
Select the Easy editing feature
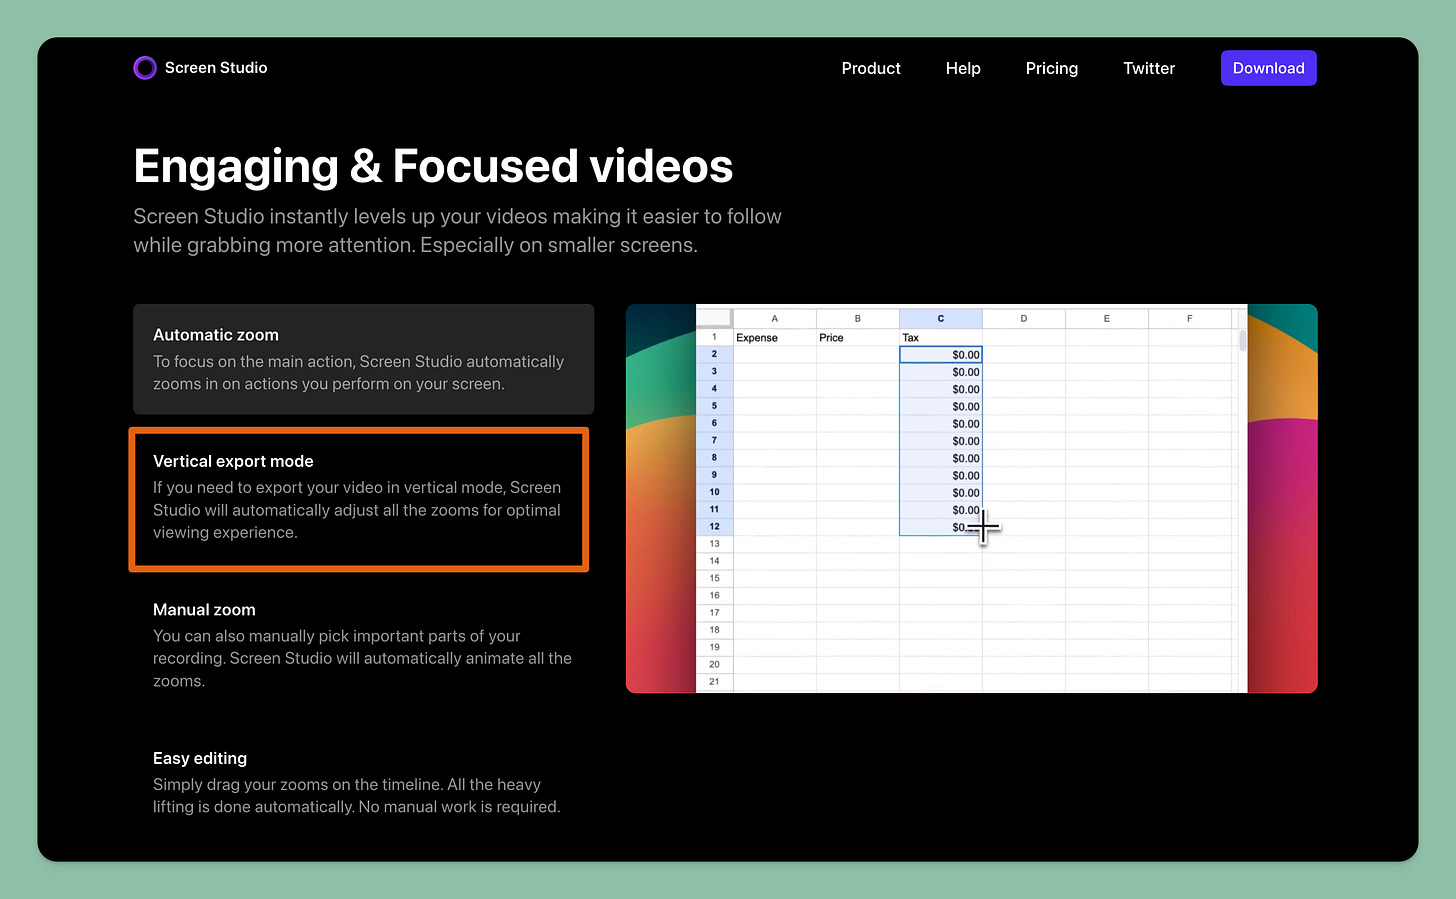point(363,782)
